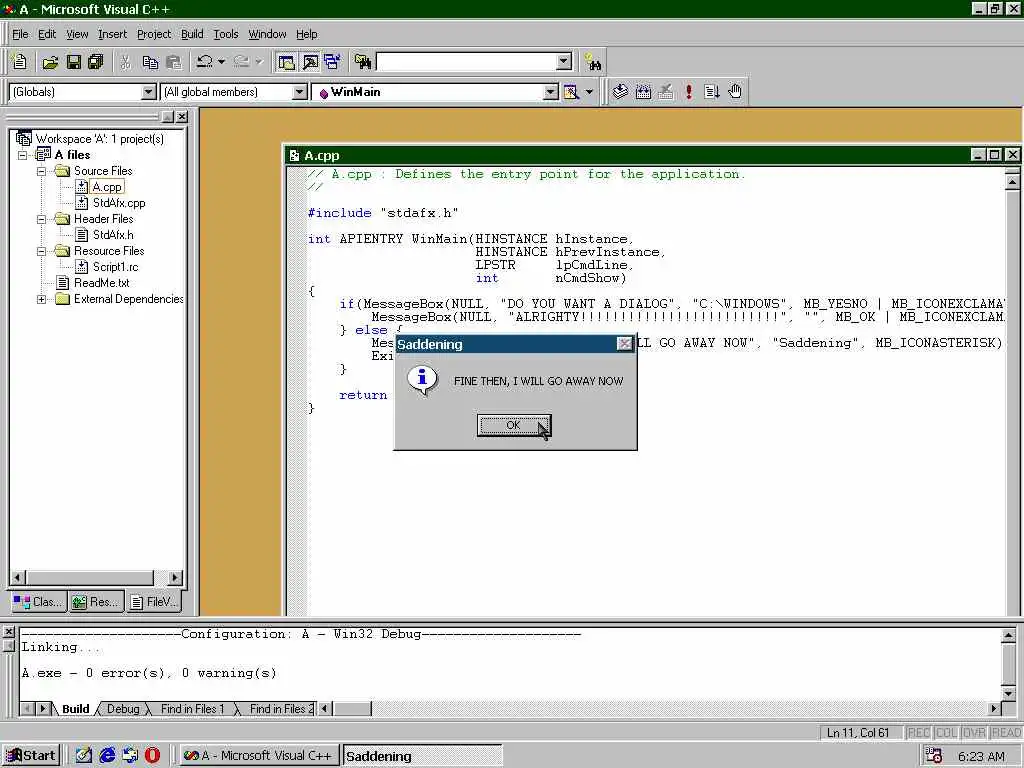Screen dimensions: 1024x768
Task: Switch to the Find in Files 1 tab
Action: click(192, 709)
